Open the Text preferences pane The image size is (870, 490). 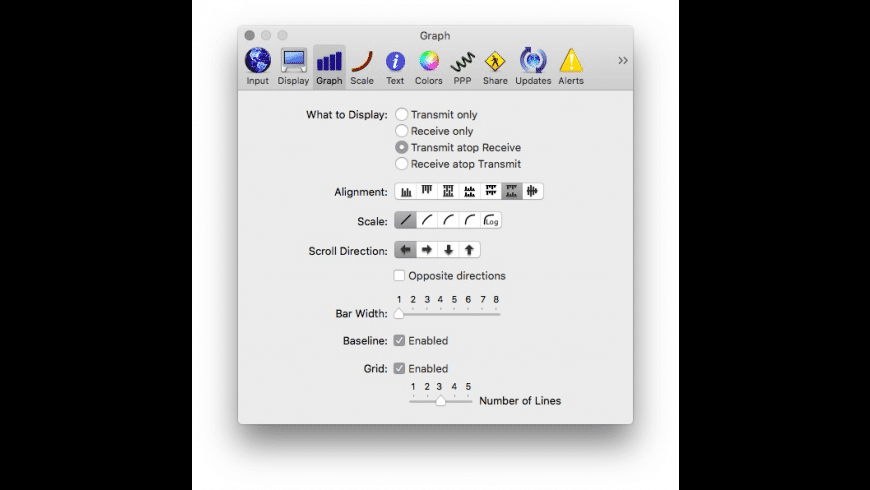coord(395,67)
